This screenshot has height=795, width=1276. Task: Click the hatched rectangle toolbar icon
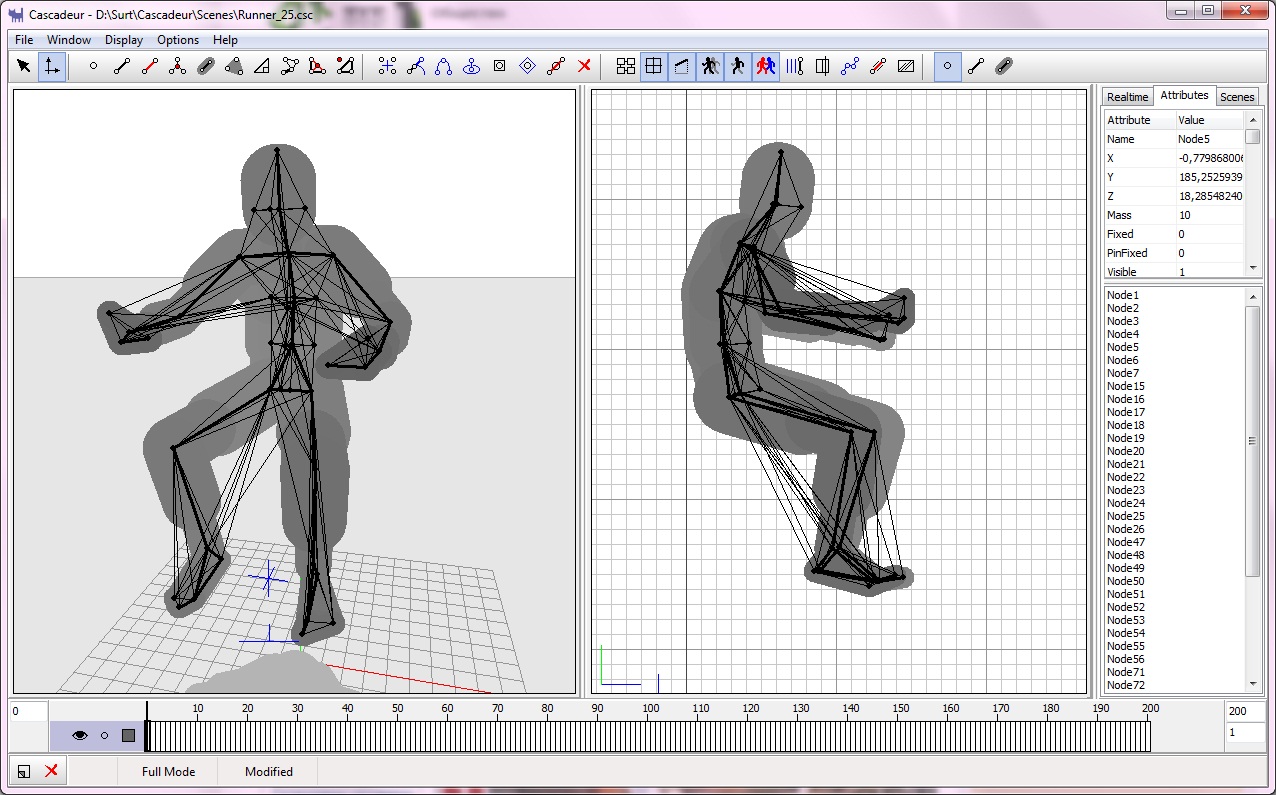(906, 66)
